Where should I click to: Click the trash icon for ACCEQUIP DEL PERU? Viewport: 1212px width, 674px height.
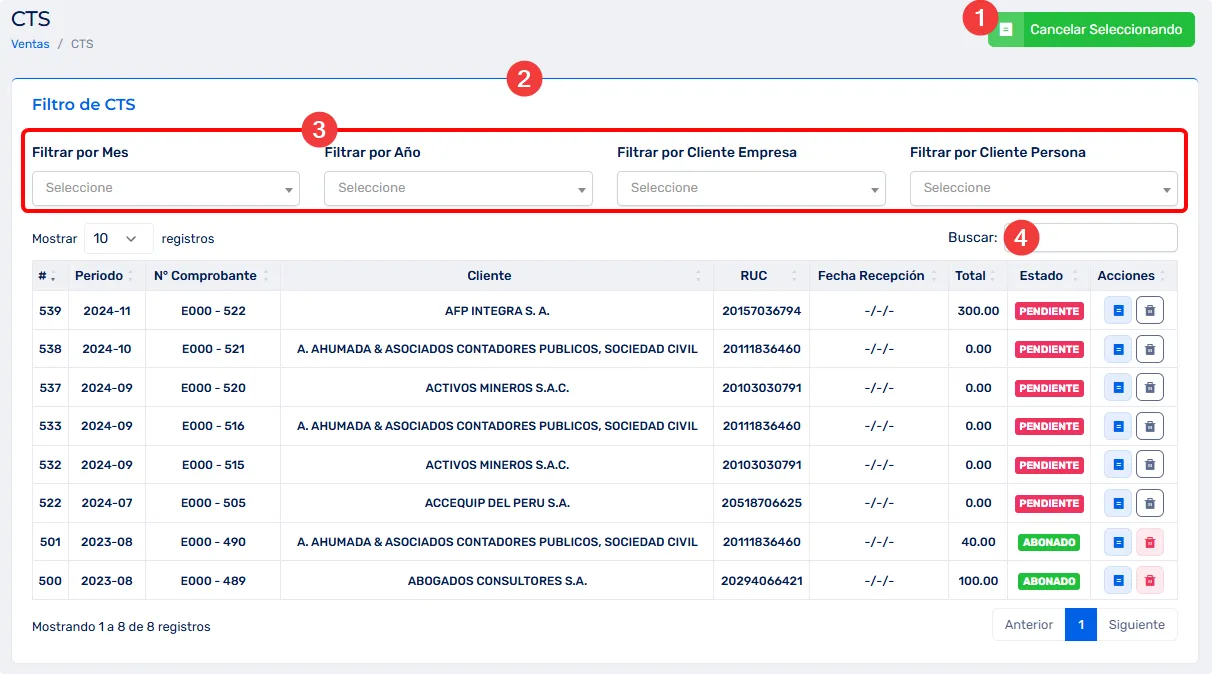pos(1150,504)
